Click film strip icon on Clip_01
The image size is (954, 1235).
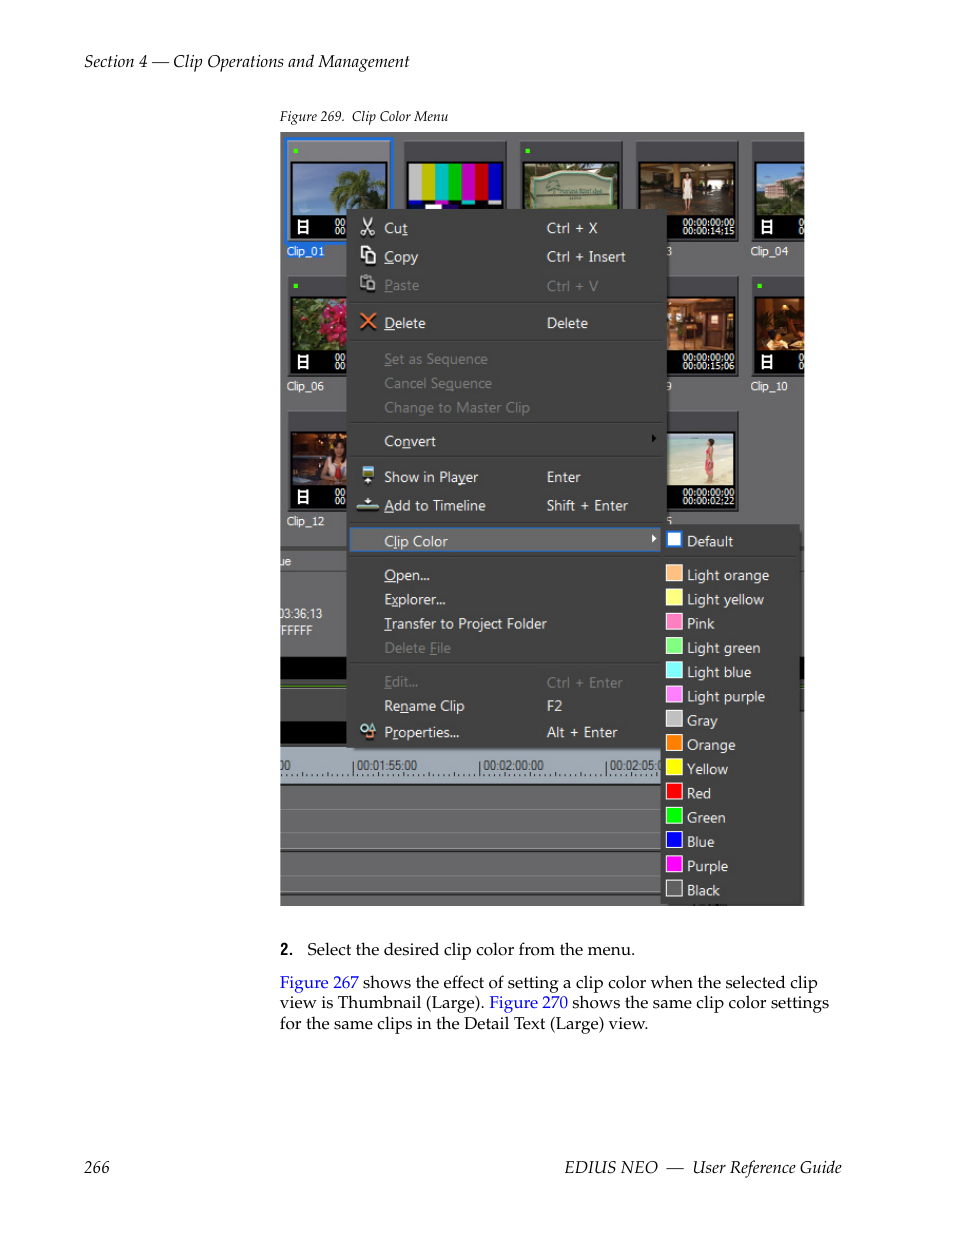coord(303,227)
